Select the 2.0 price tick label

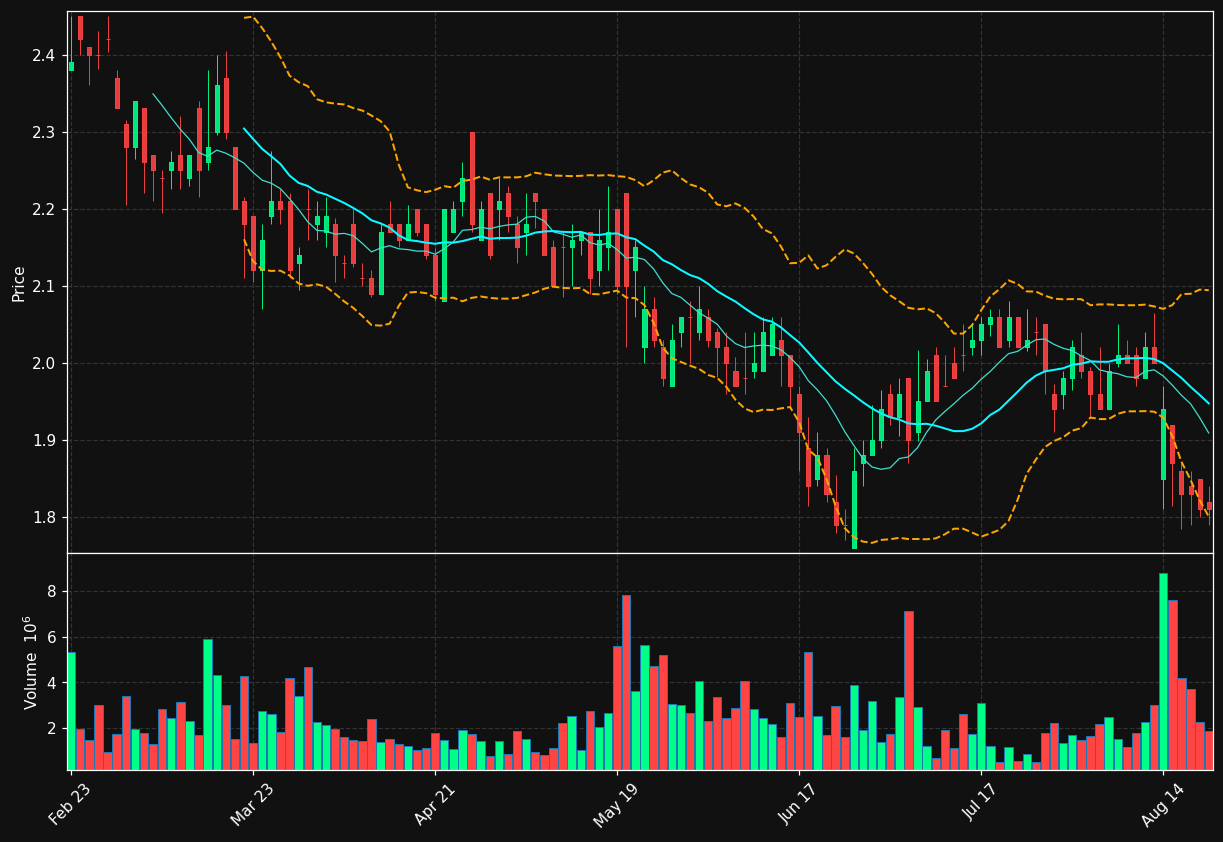43,364
